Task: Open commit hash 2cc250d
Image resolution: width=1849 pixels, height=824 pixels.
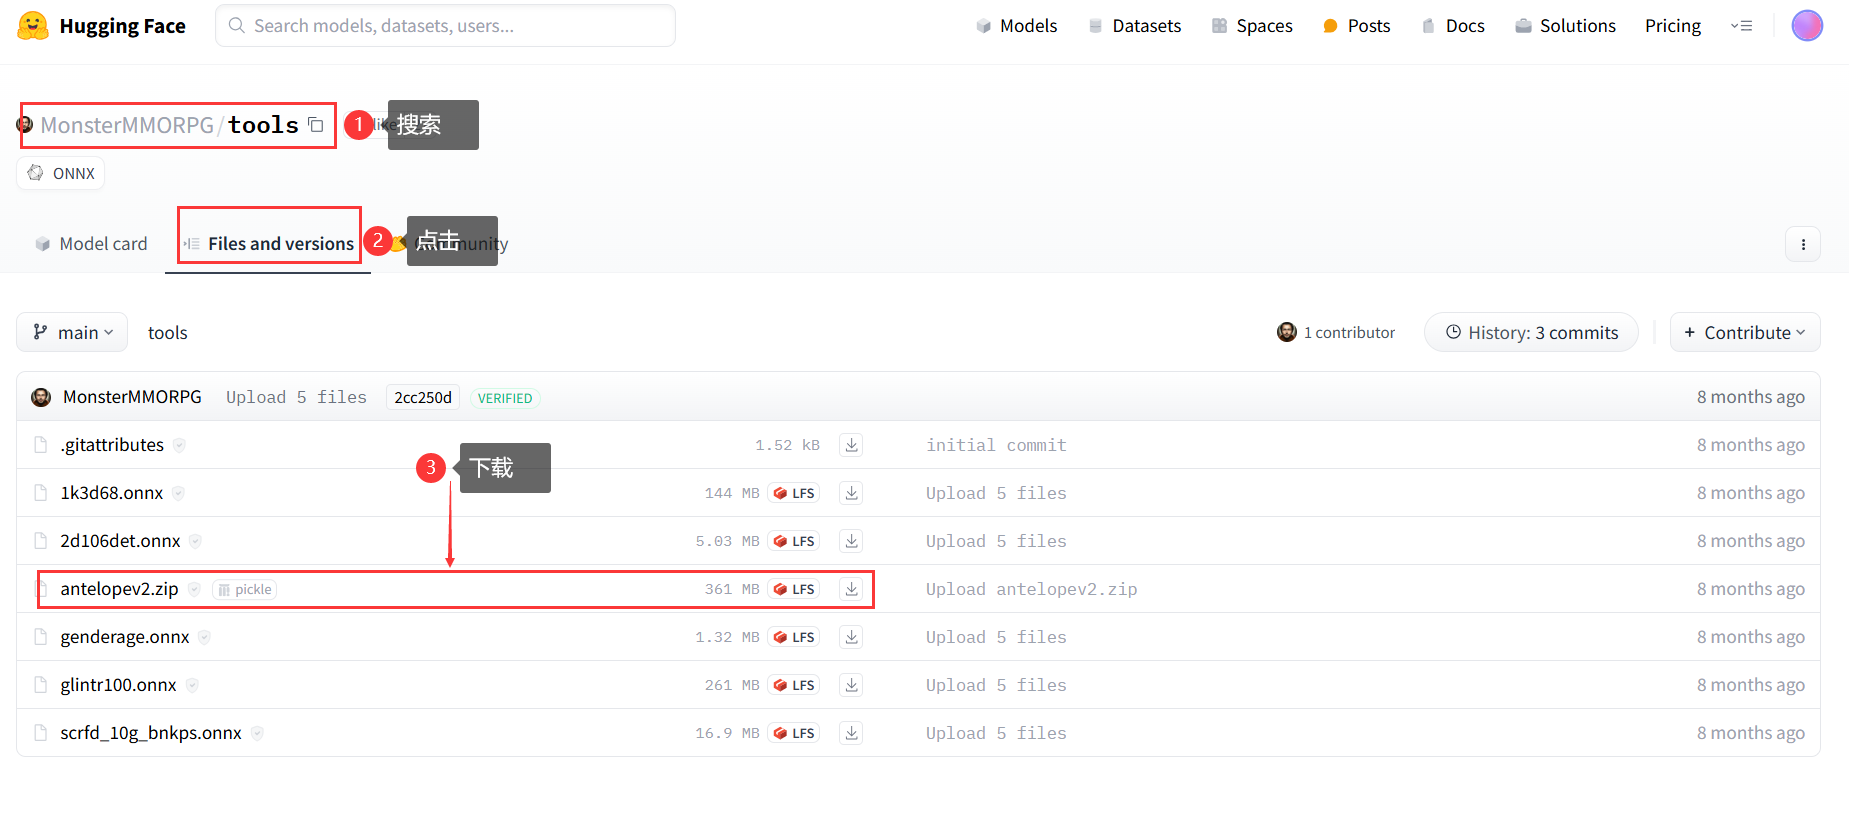Action: point(423,397)
